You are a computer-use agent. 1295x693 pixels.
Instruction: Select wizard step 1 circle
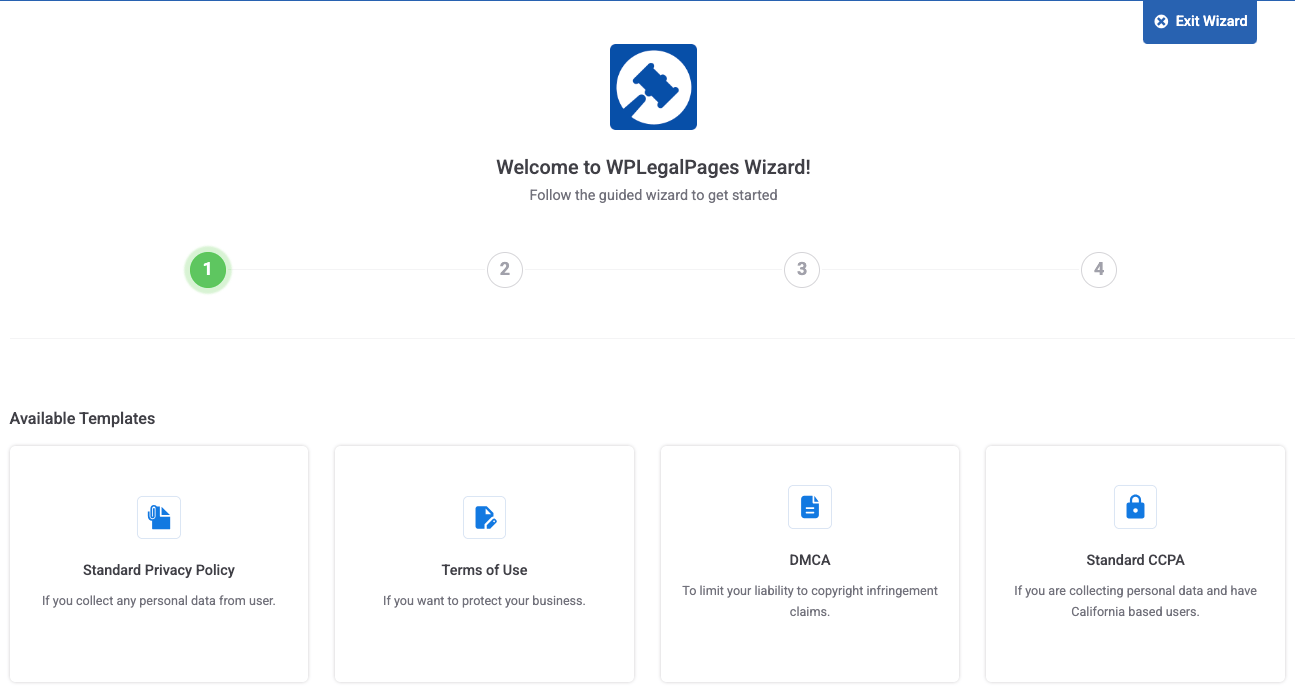click(208, 269)
